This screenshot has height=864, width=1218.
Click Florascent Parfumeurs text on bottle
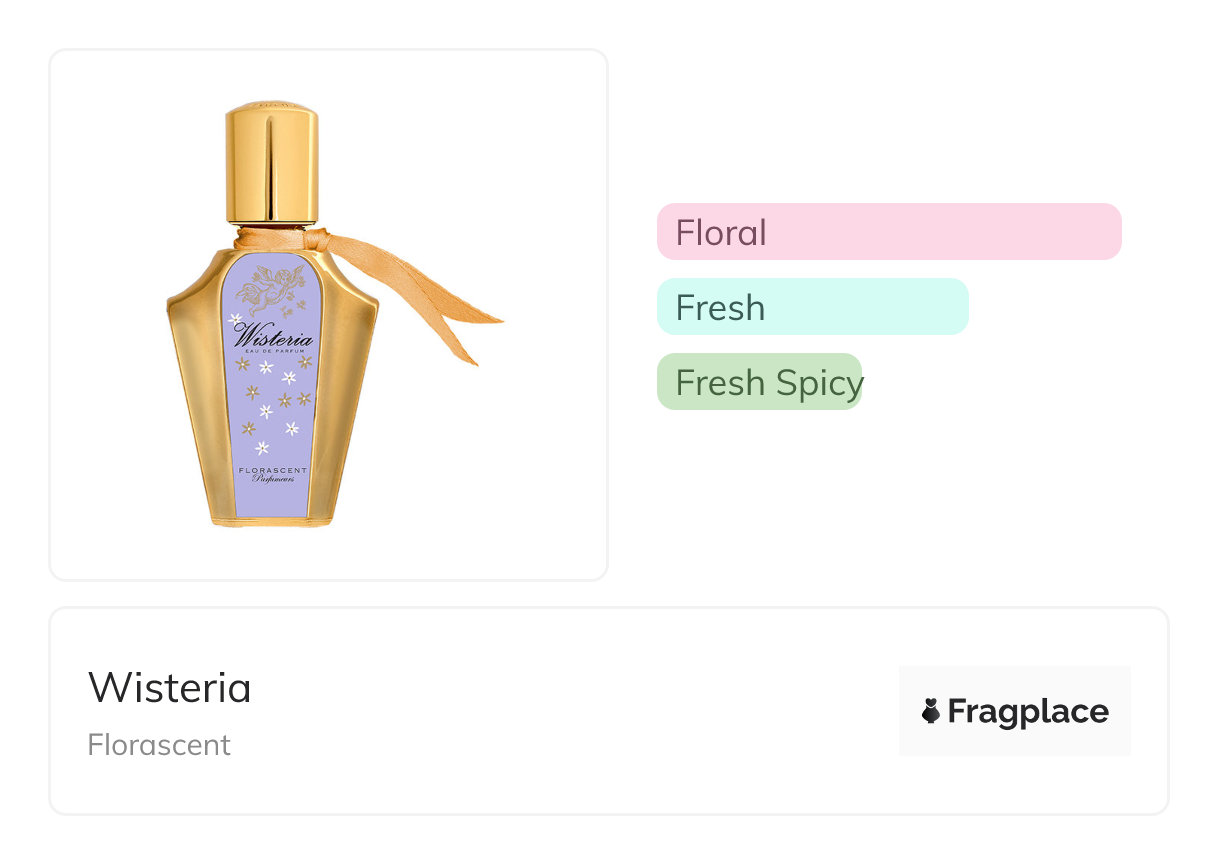tap(273, 474)
